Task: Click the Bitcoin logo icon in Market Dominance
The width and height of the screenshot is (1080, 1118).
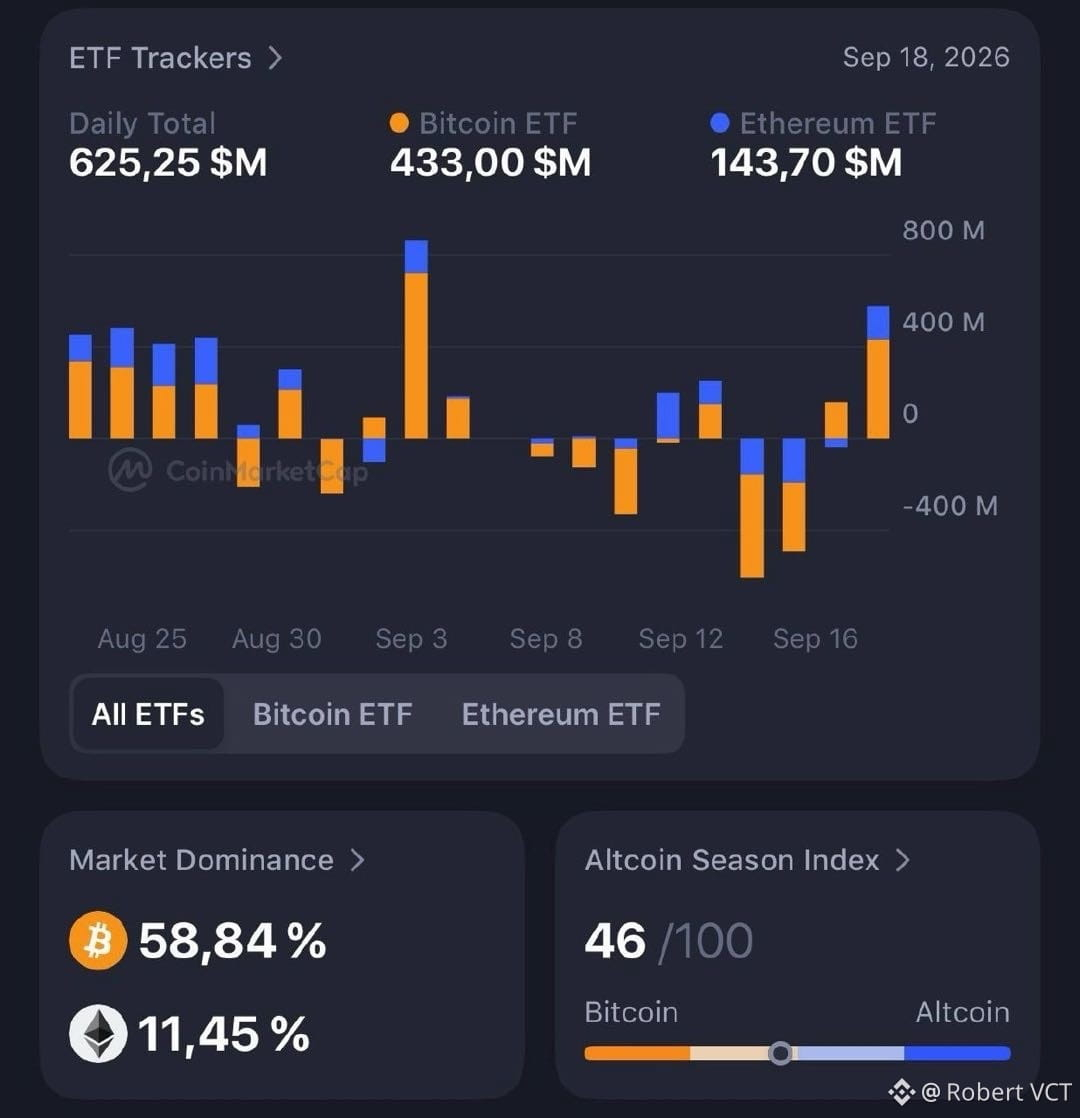Action: (98, 940)
